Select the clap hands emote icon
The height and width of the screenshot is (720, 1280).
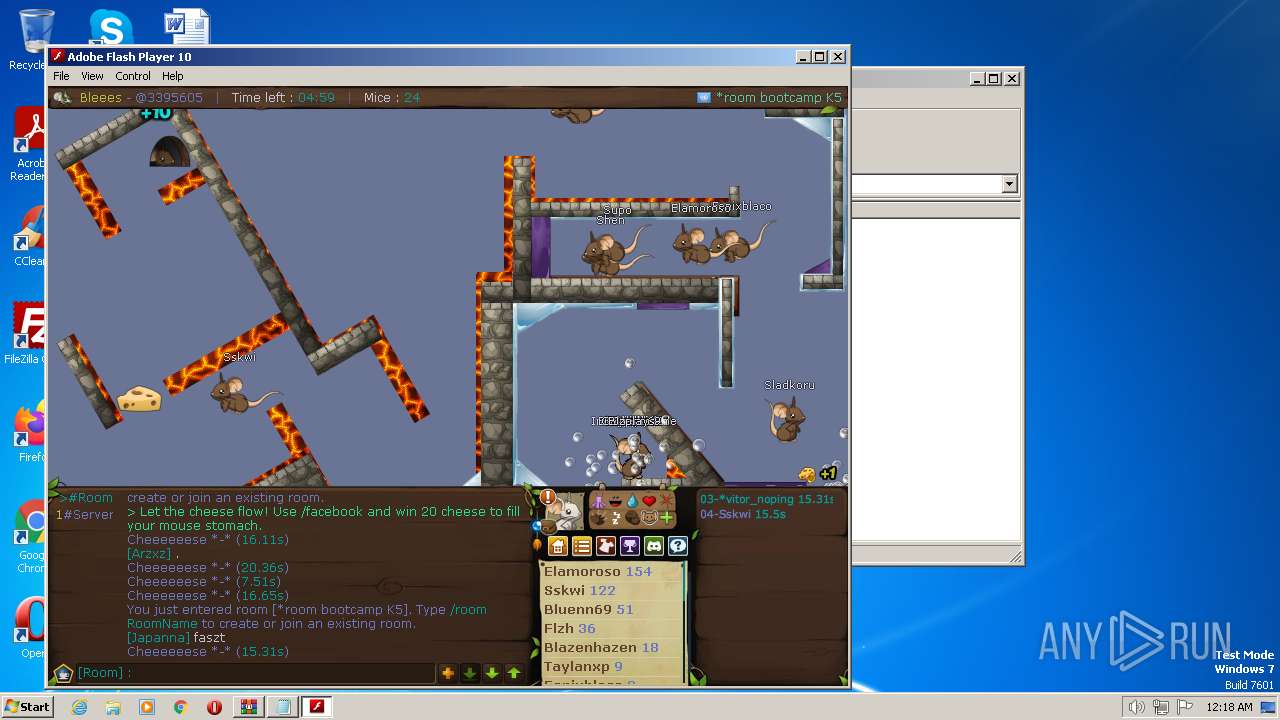pos(599,518)
